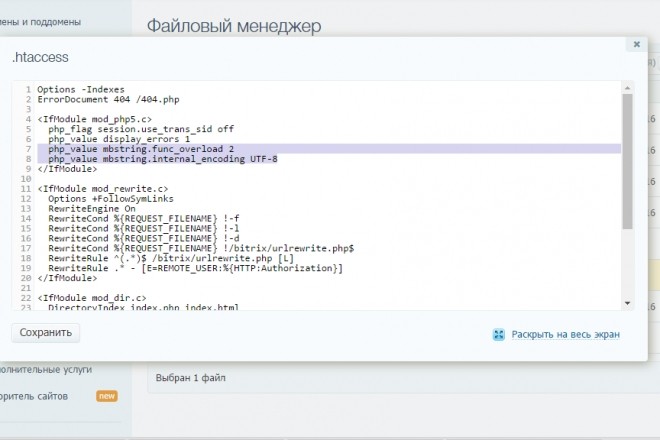Click the "ErrorDocument 404 /404.php" line
The width and height of the screenshot is (660, 440).
(x=108, y=99)
